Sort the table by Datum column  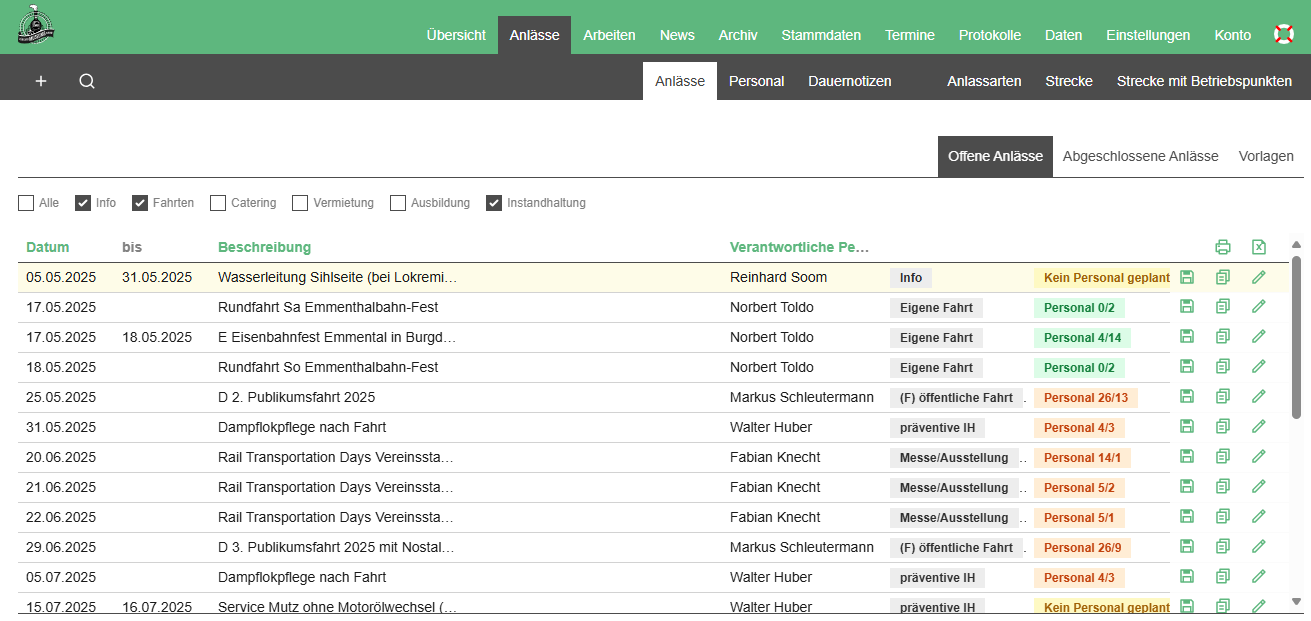(48, 247)
